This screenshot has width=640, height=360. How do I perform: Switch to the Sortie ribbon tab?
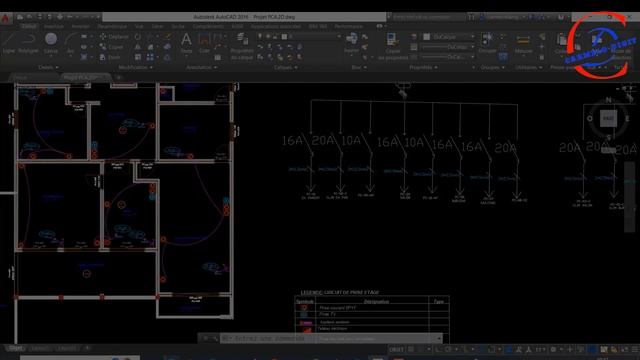coord(178,27)
